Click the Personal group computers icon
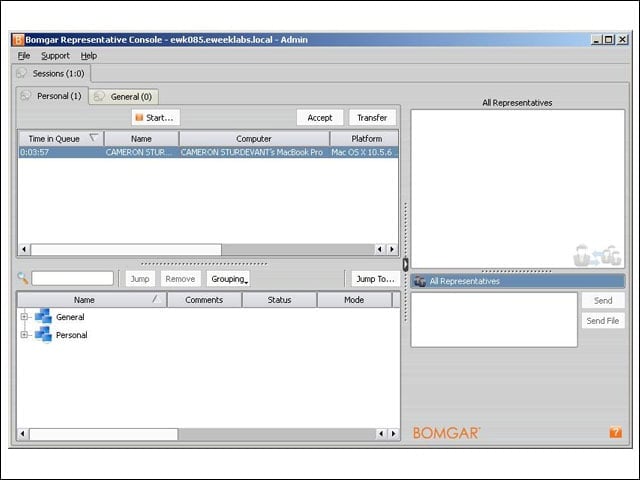Screen dimensions: 640x480 click(43, 334)
